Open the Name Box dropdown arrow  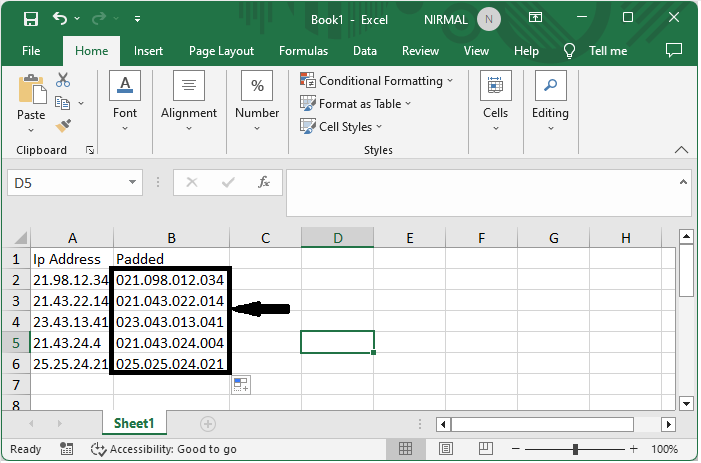(x=133, y=183)
